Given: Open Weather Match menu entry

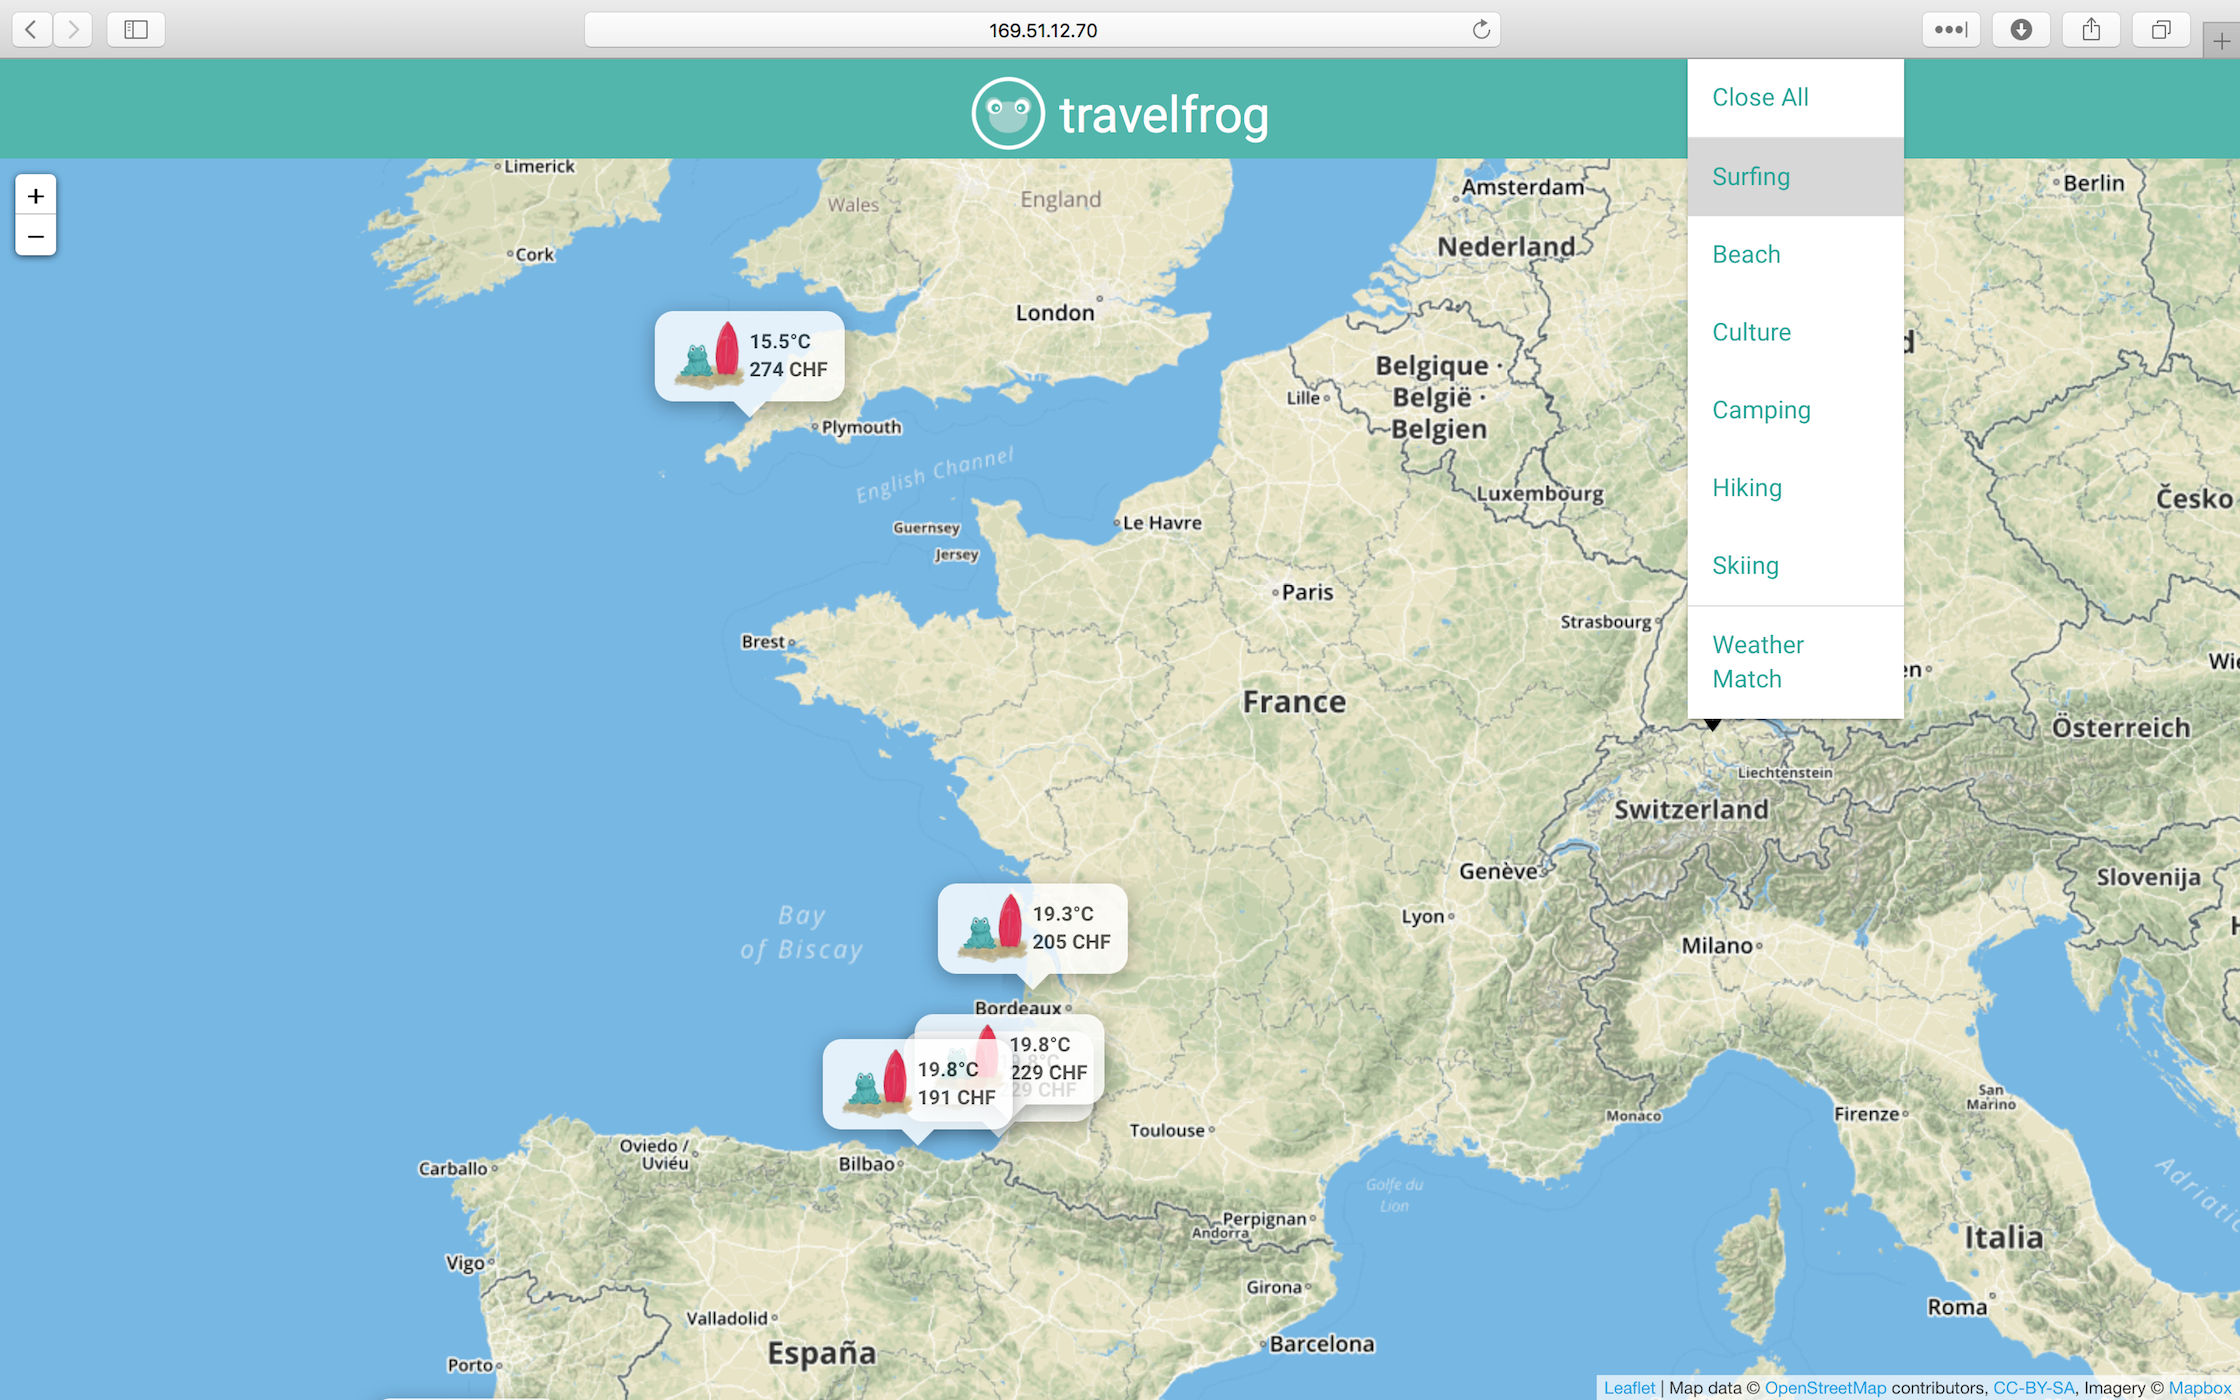Looking at the screenshot, I should pyautogui.click(x=1757, y=662).
